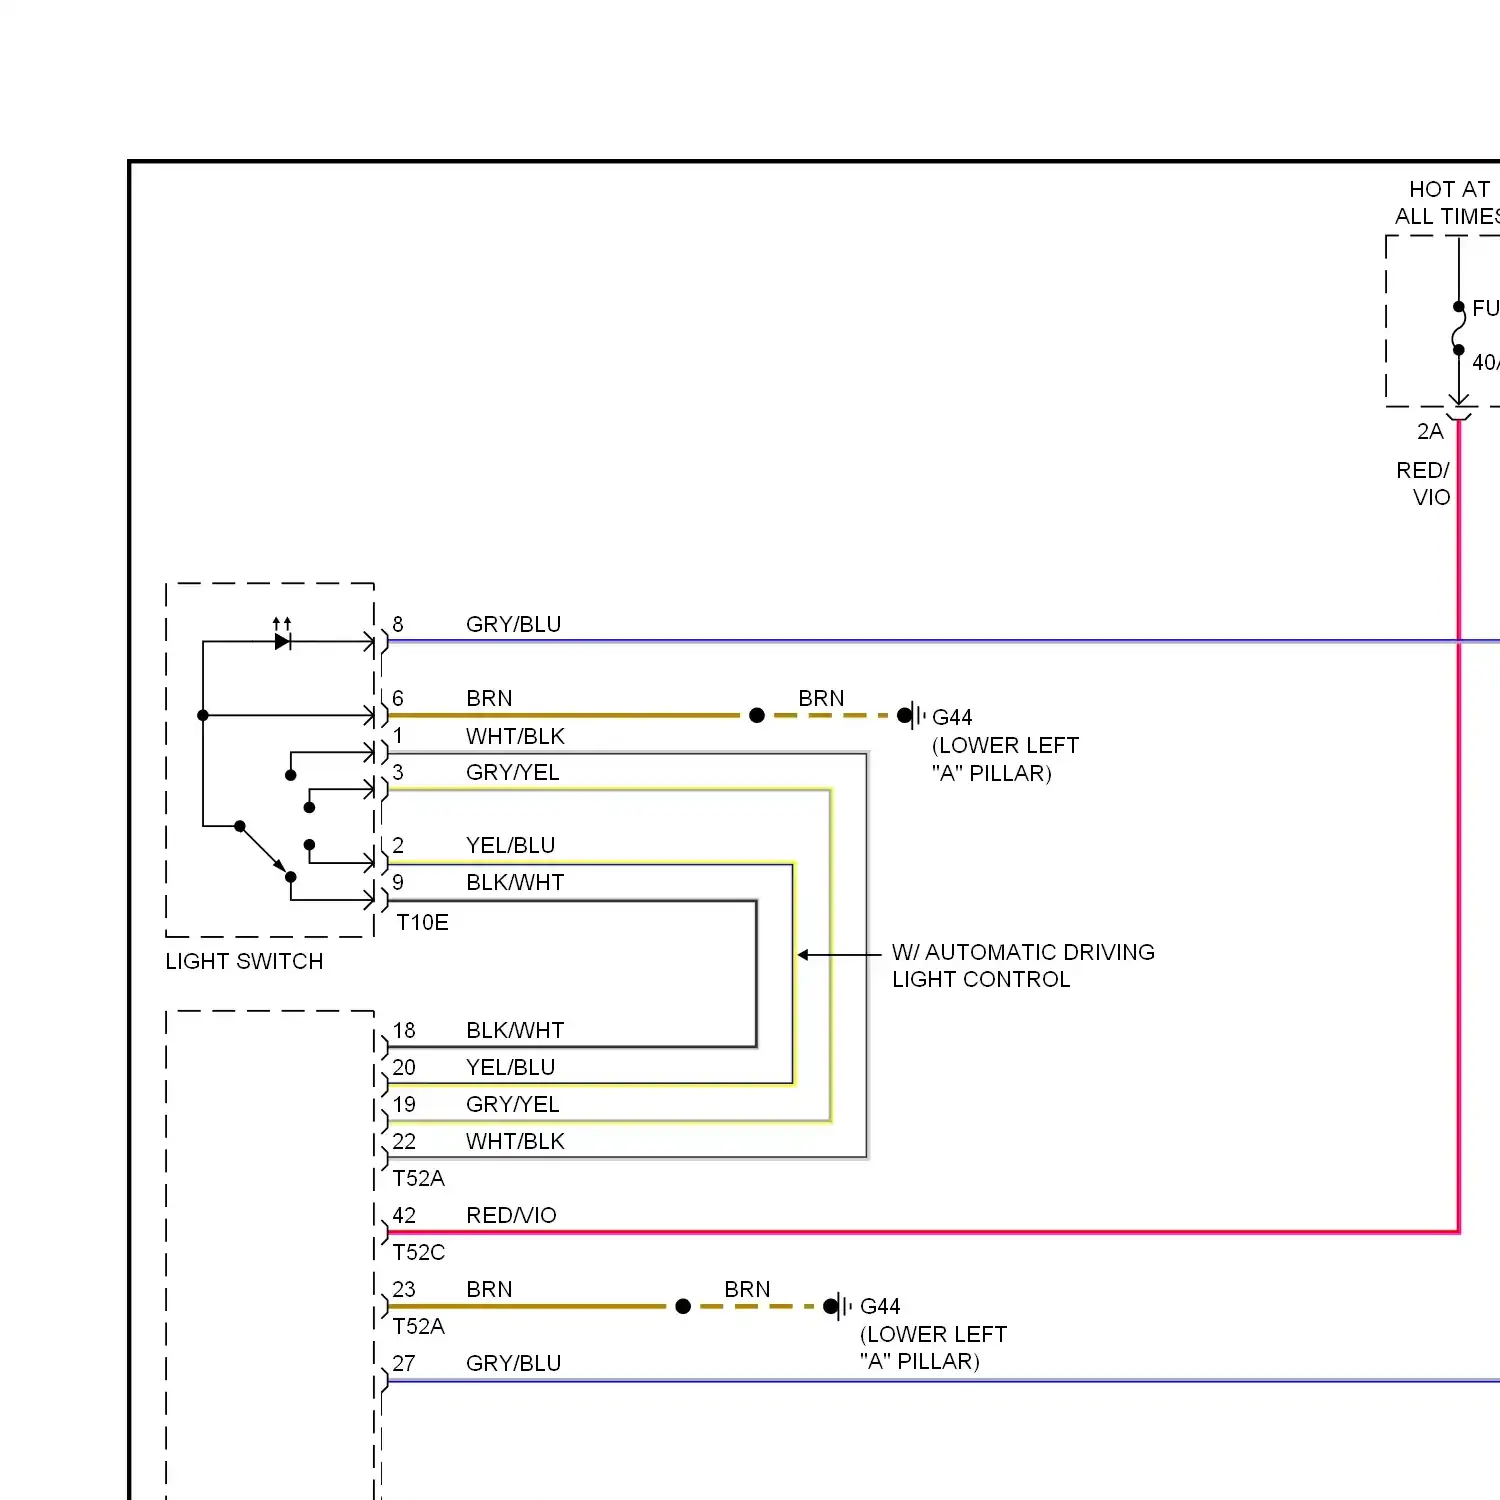Select the dashed BRN label near lower G44
1500x1500 pixels.
(747, 1289)
